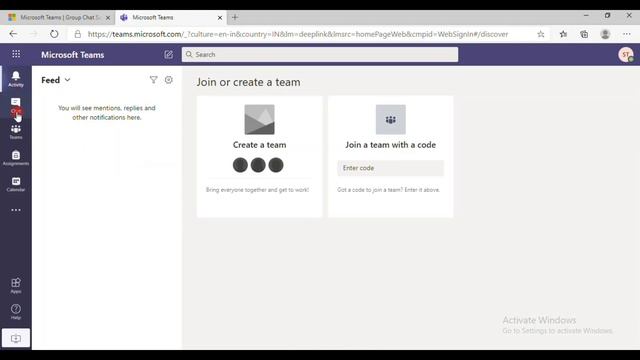Open the Apps store icon

click(x=16, y=285)
